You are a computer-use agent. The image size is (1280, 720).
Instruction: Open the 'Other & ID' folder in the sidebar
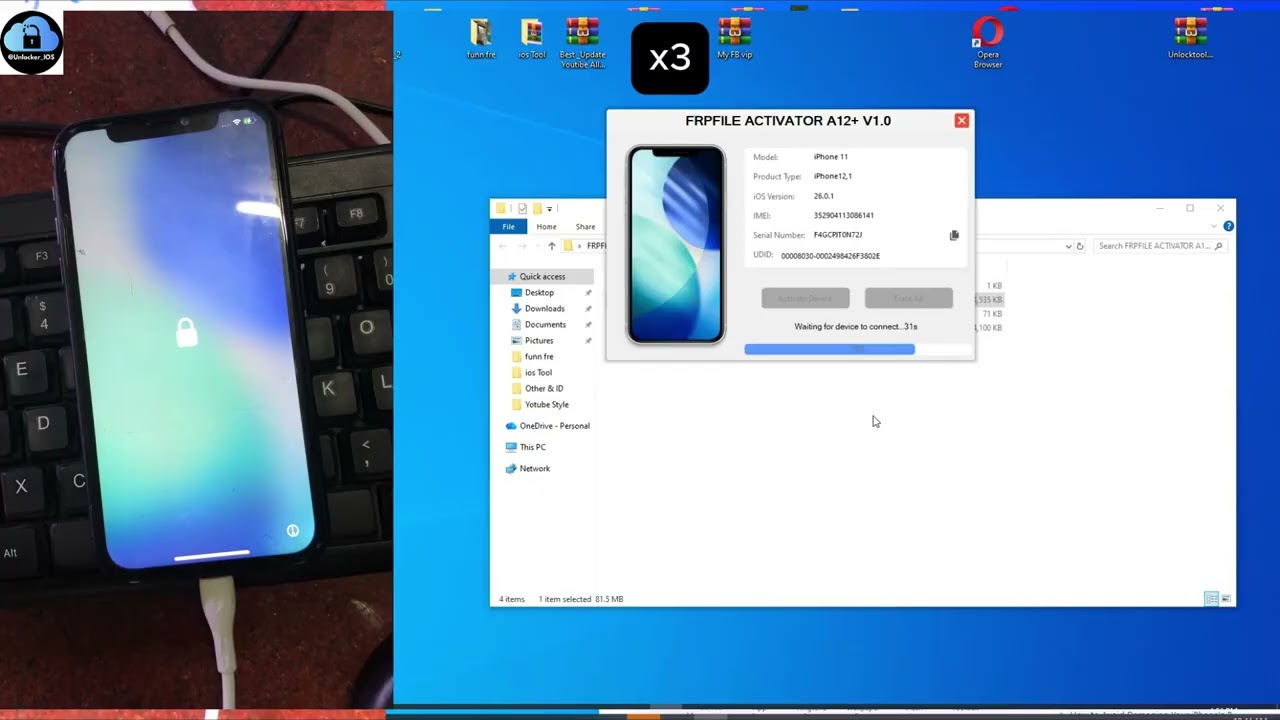tap(543, 389)
